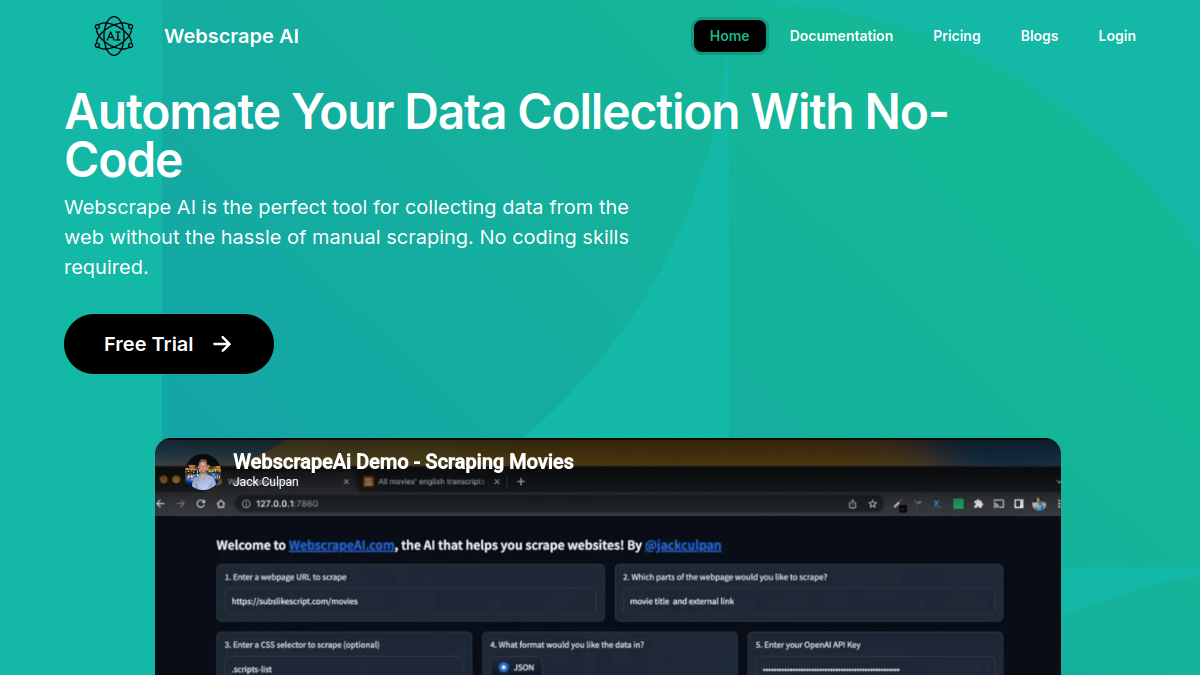Open the video title WebscrapeAi Demo - Scraping Movies
Viewport: 1200px width, 675px height.
[404, 461]
